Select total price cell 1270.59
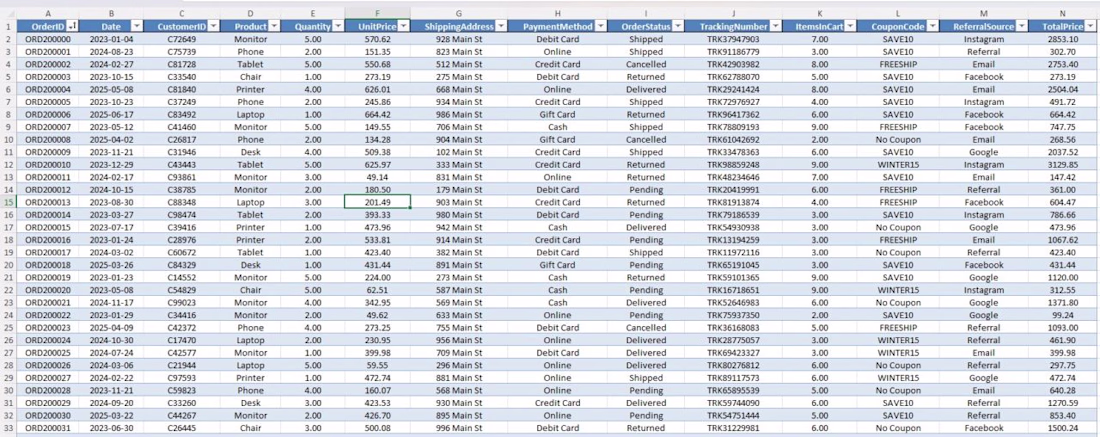 pyautogui.click(x=1064, y=403)
